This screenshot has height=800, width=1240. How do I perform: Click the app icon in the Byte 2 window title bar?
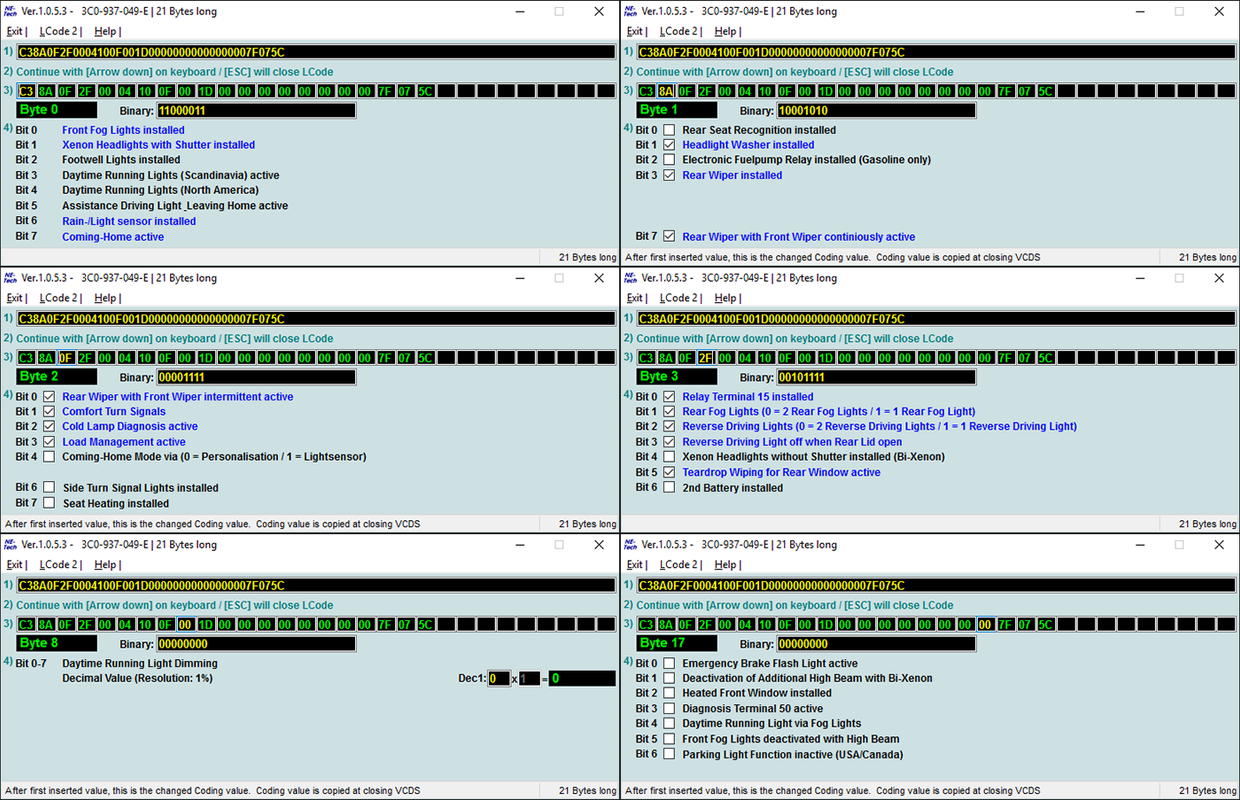tap(11, 278)
